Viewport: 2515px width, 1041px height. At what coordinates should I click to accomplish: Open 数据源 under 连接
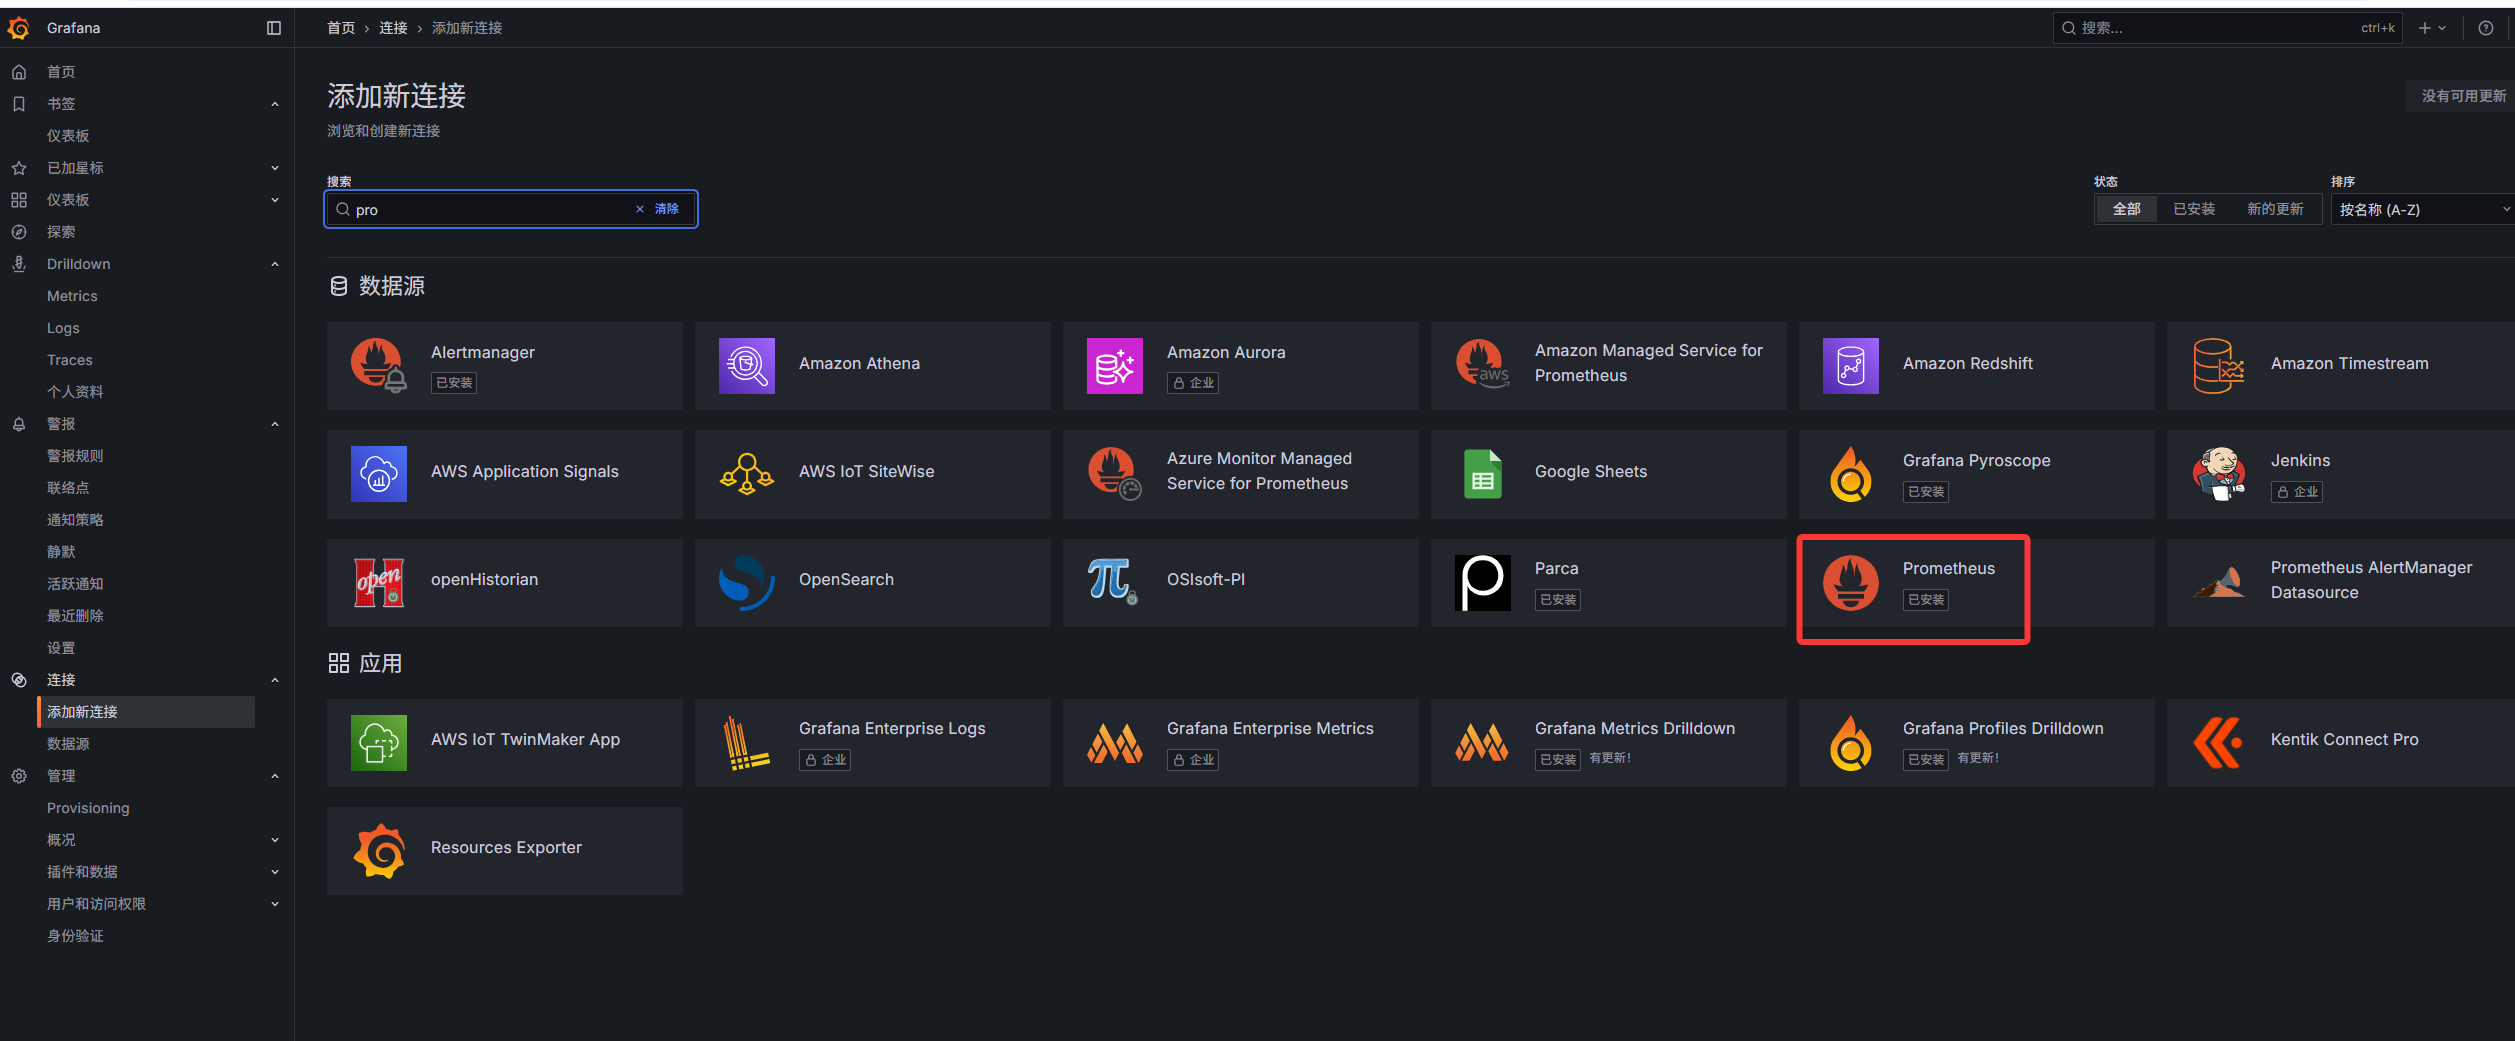tap(68, 744)
